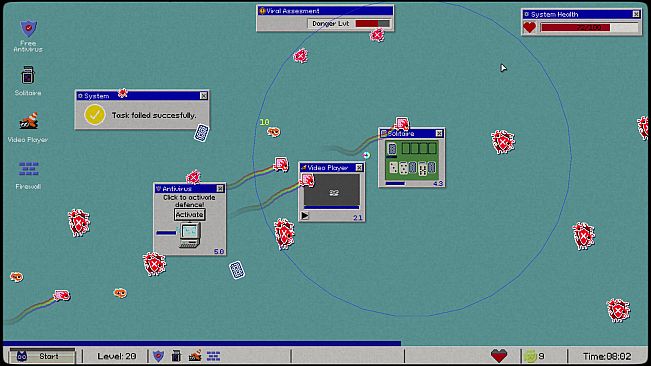The height and width of the screenshot is (366, 651).
Task: Click the shield virus below Video Player window
Action: tap(284, 234)
